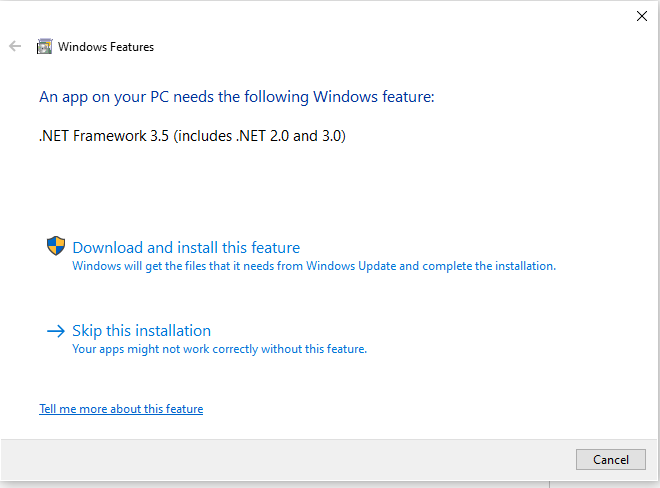Click the Windows Features title text

point(106,47)
